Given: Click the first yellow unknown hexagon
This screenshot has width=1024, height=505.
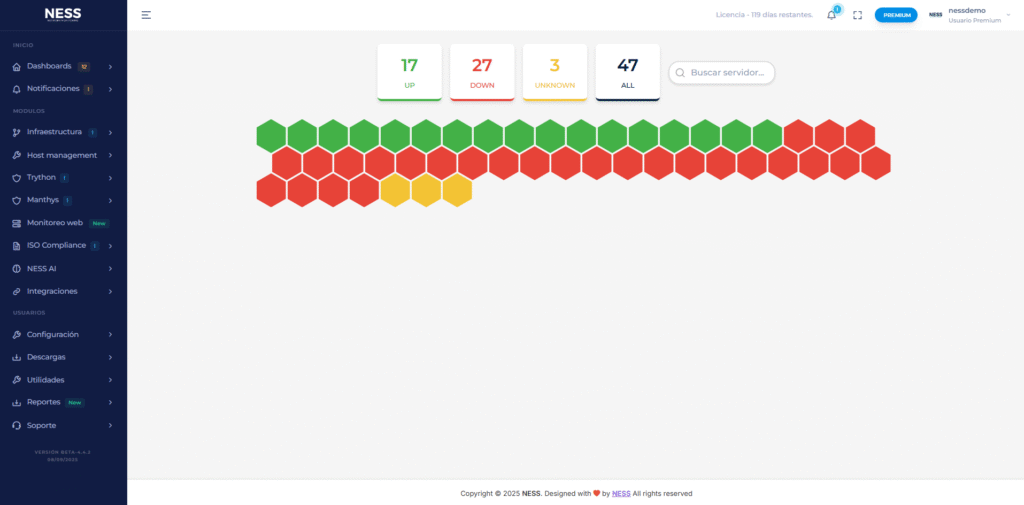Looking at the screenshot, I should click(x=395, y=190).
